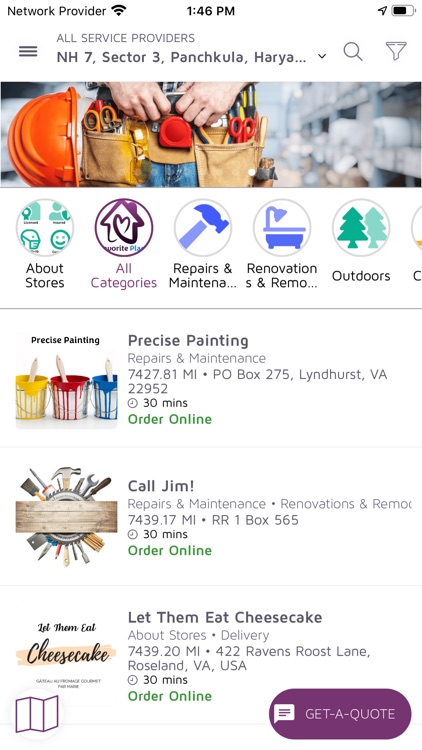Tap the tool belt banner image
Viewport: 422px width, 750px height.
tap(211, 134)
